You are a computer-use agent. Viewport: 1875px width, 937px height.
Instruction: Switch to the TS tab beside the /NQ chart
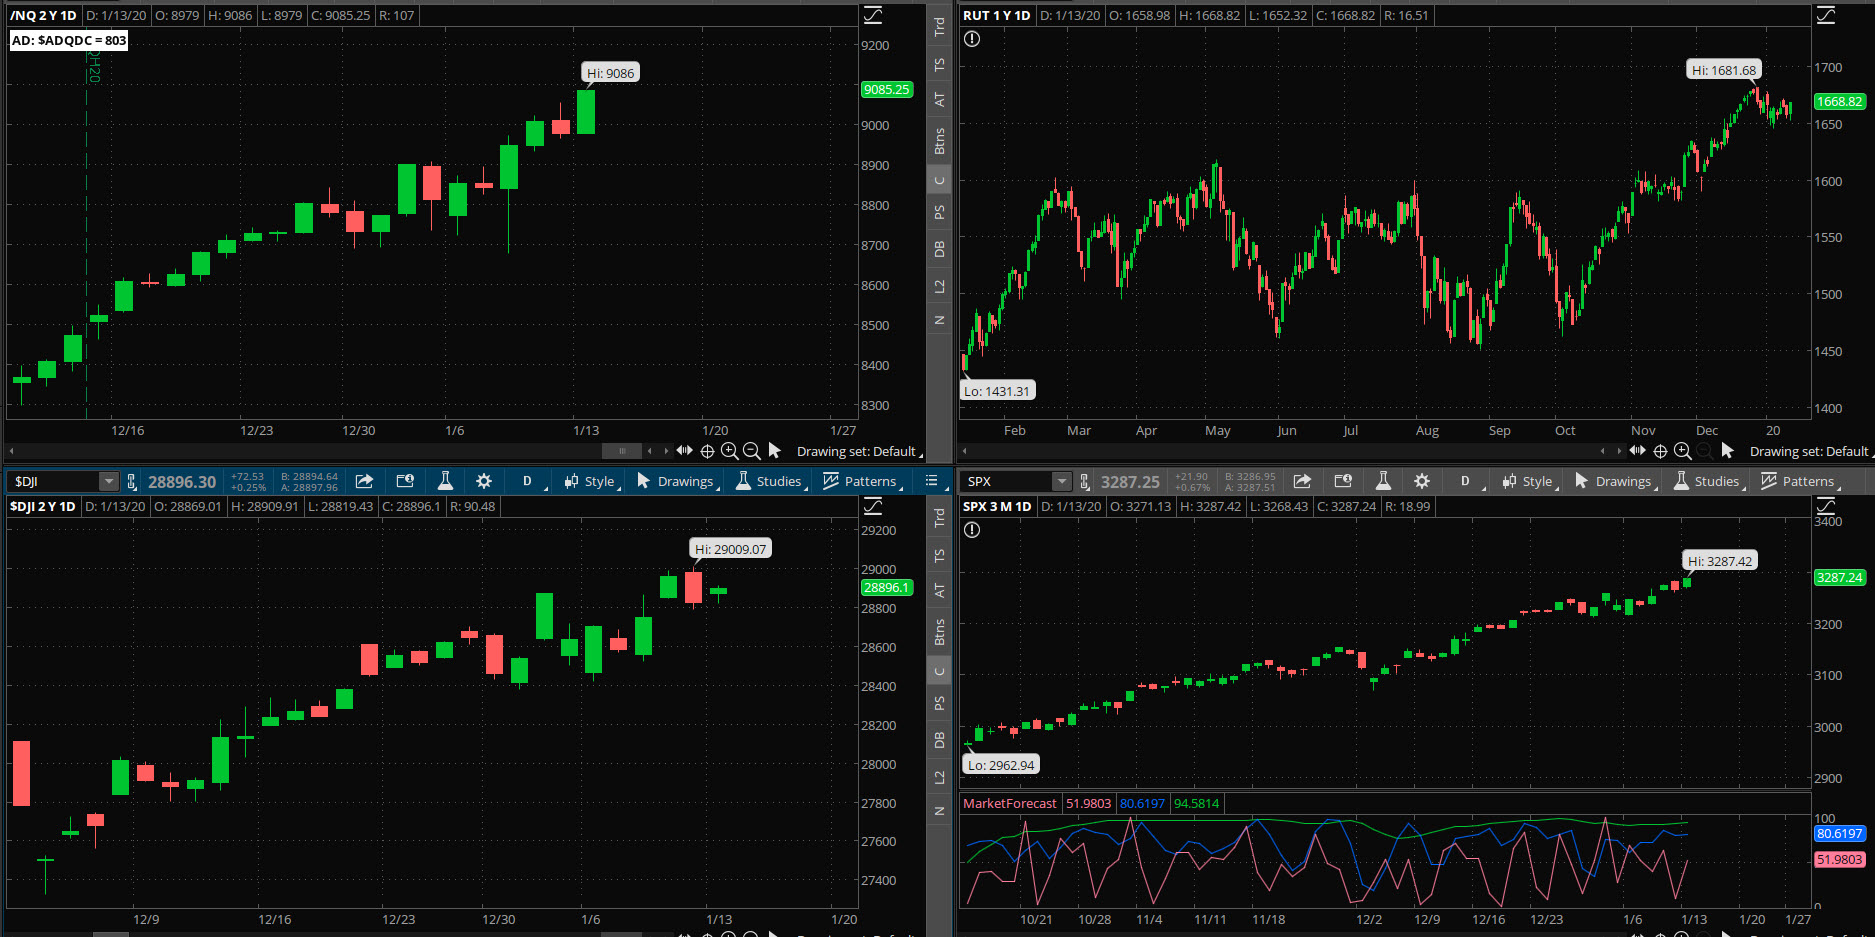(x=939, y=64)
